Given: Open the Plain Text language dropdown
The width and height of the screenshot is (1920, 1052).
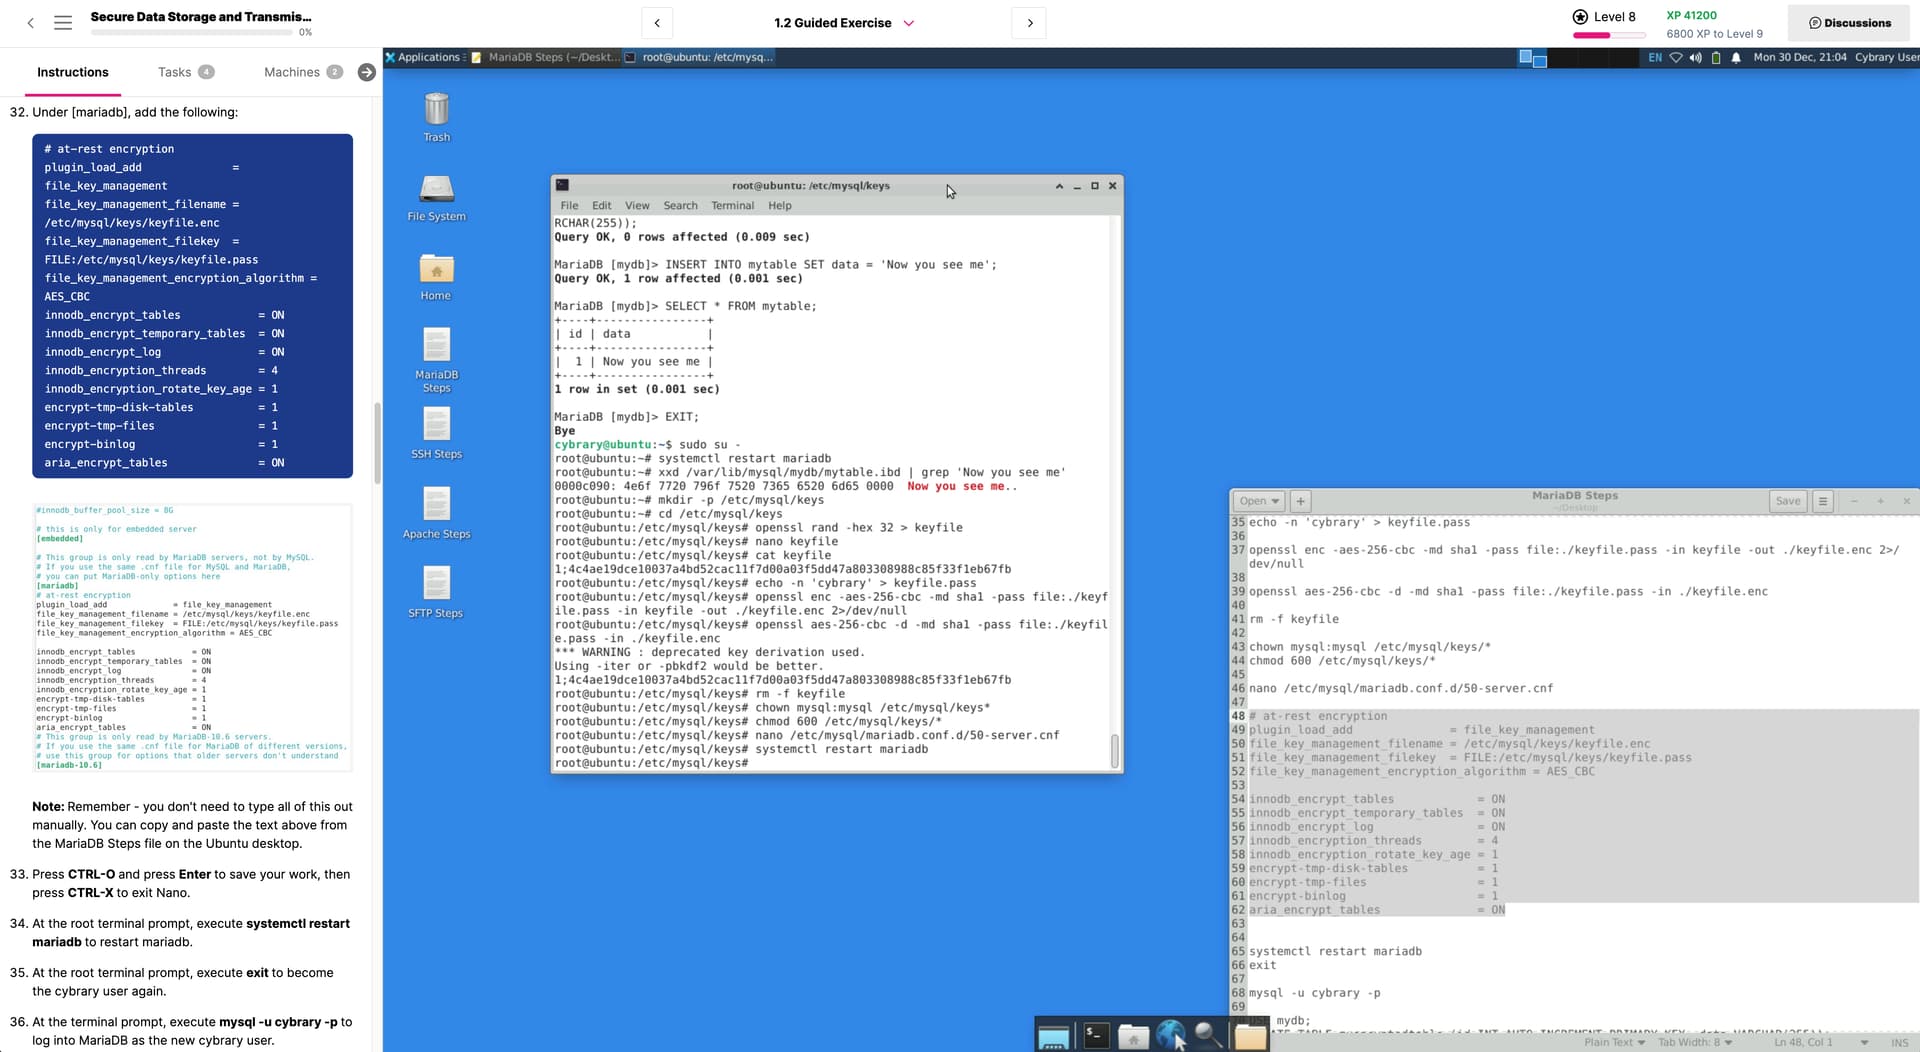Looking at the screenshot, I should click(1614, 1042).
